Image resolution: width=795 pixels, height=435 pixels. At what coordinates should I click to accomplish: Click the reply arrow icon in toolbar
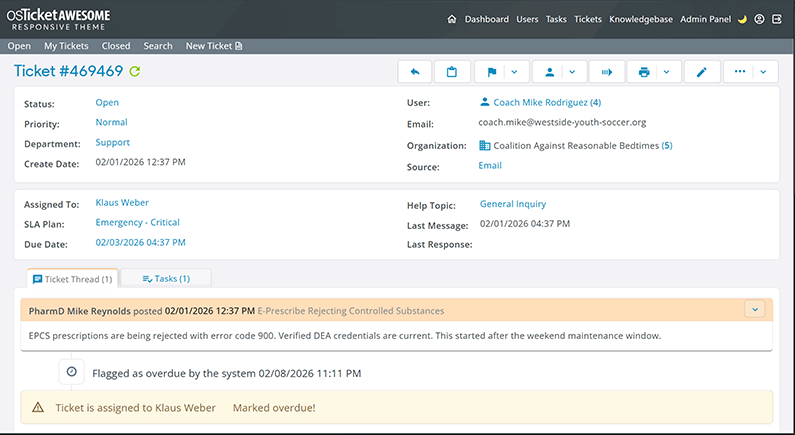[414, 72]
